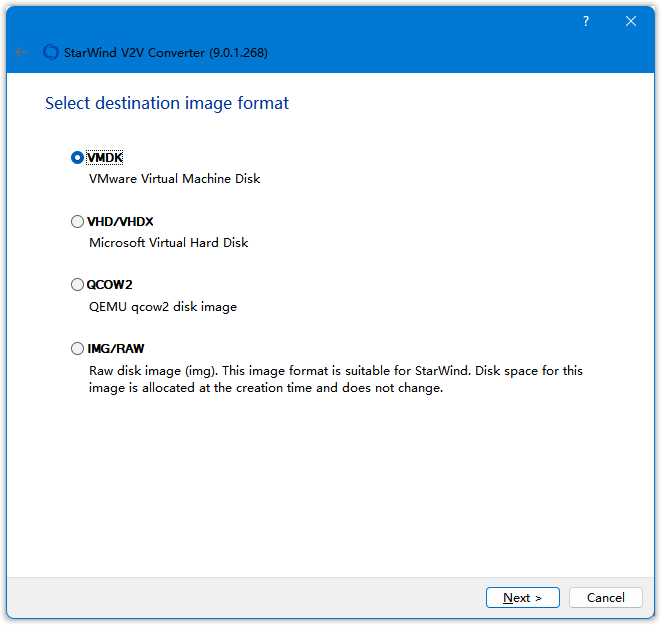The width and height of the screenshot is (661, 625).
Task: Click the bold IMG/RAW option label
Action: click(x=116, y=349)
